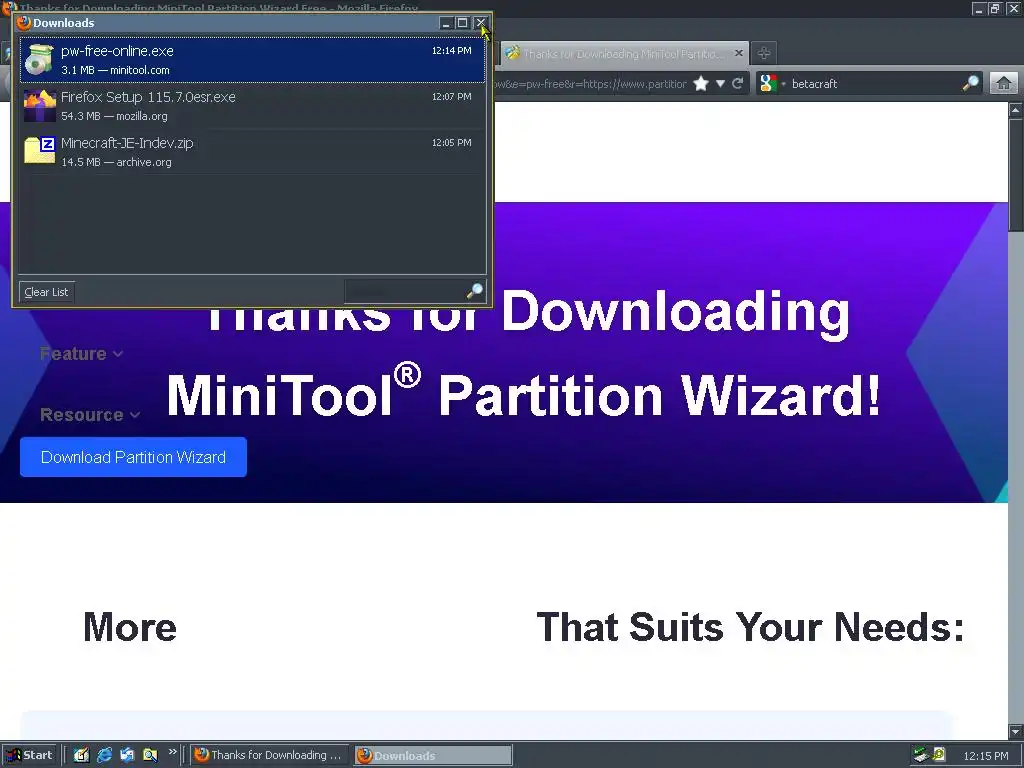Click the pw-free-online.exe installer icon
This screenshot has height=768, width=1024.
[x=39, y=60]
